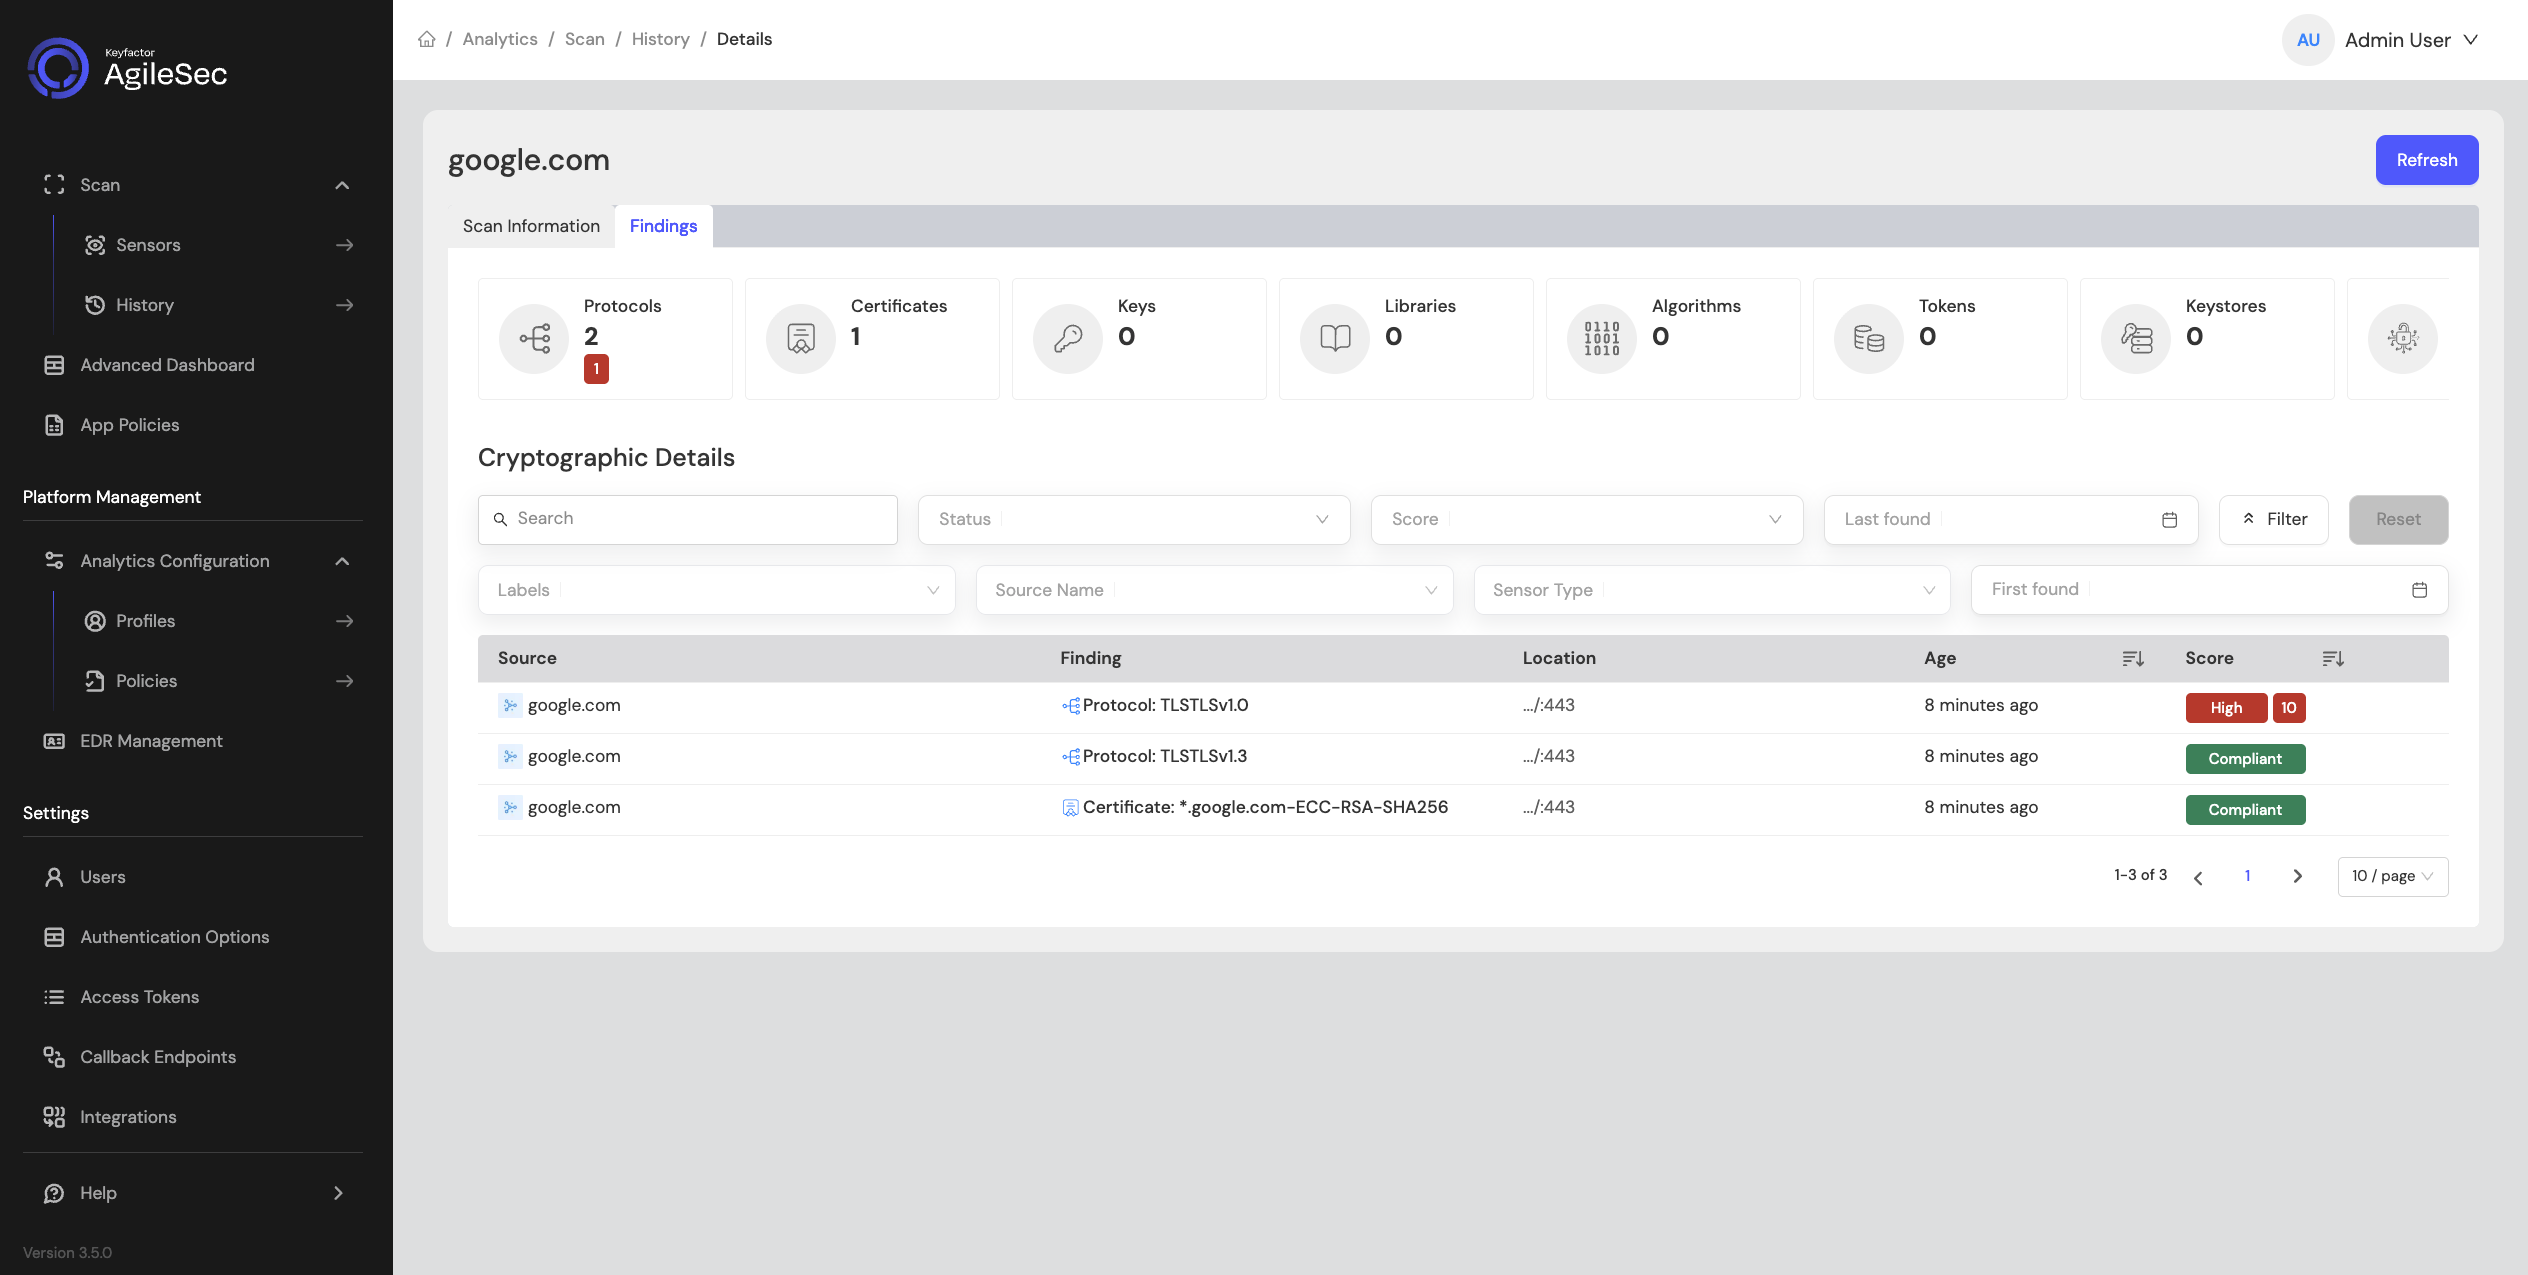Image resolution: width=2528 pixels, height=1275 pixels.
Task: Click the High score badge
Action: (x=2226, y=708)
